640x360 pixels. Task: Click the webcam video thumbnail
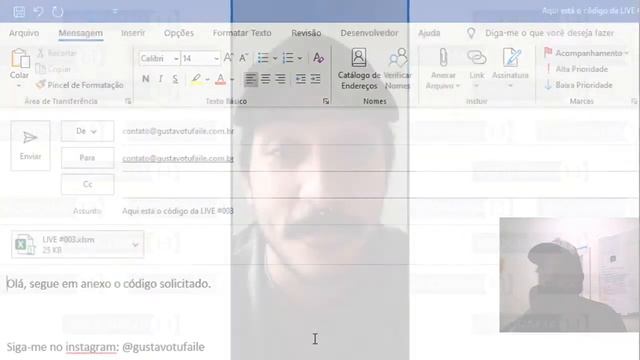[x=569, y=275]
